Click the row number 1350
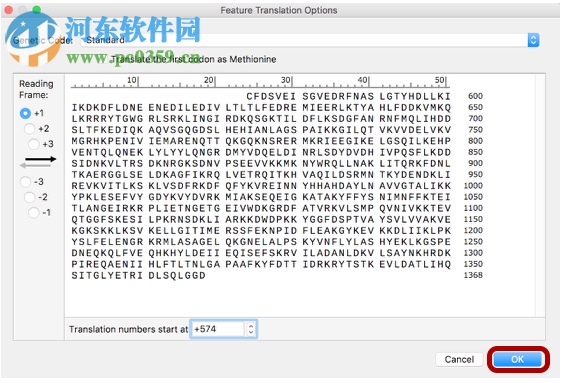 (x=473, y=264)
